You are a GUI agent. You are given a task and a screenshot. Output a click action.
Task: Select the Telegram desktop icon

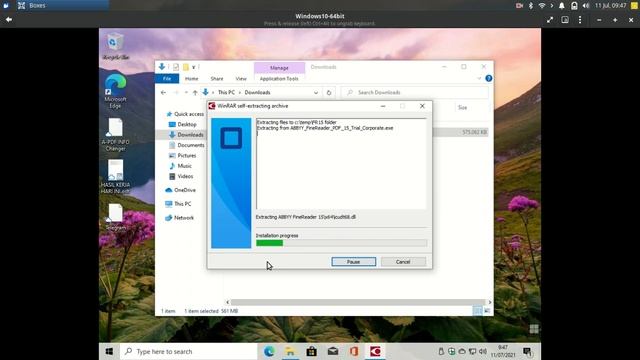[116, 218]
